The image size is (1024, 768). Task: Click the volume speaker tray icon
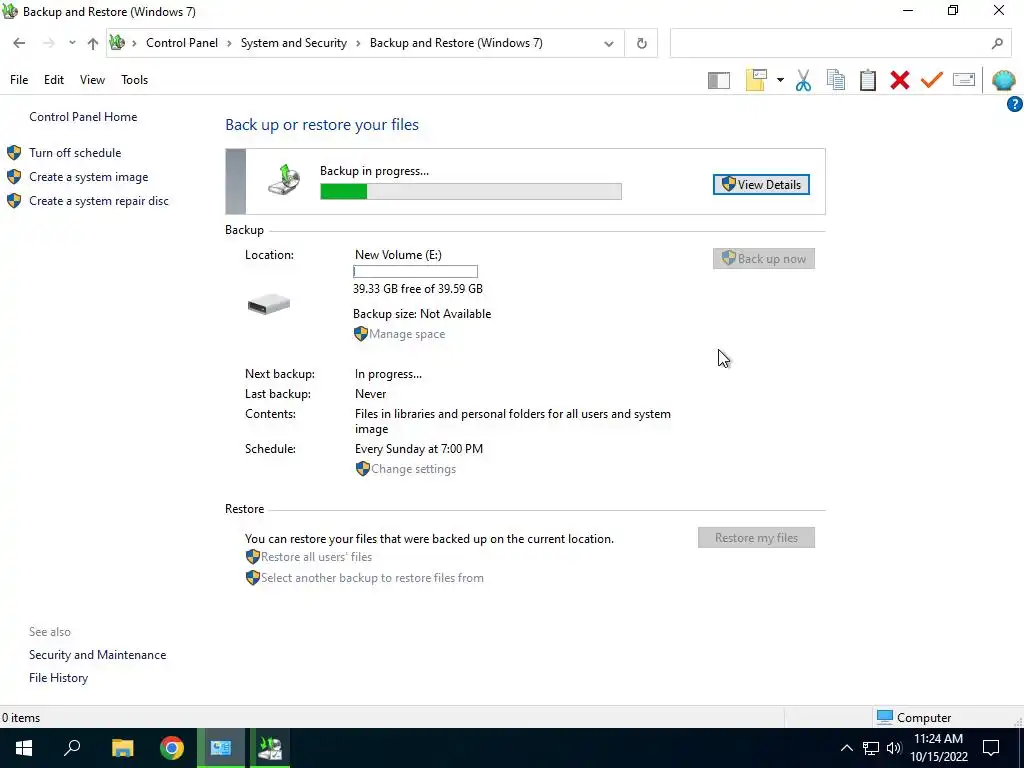point(894,748)
